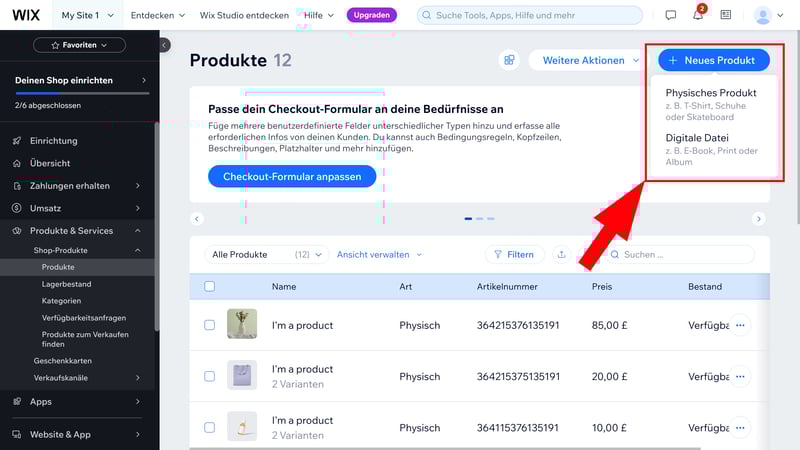Open the Alle Produkte view dropdown

267,255
